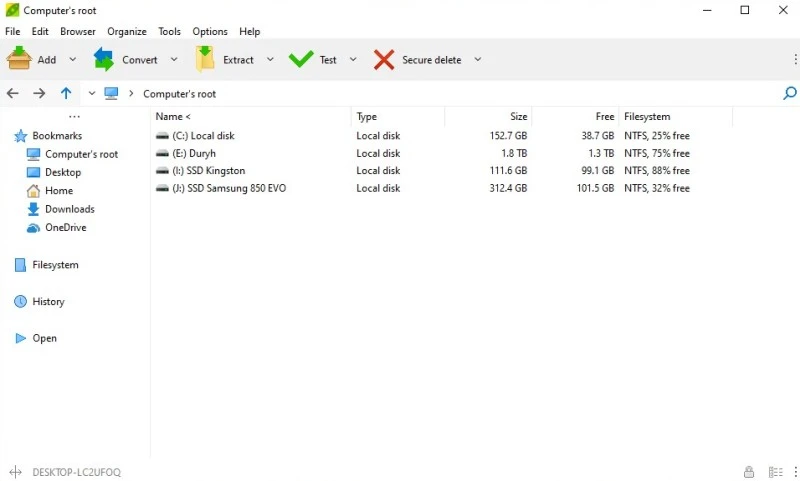
Task: Open the History section in the sidebar
Action: (x=47, y=301)
